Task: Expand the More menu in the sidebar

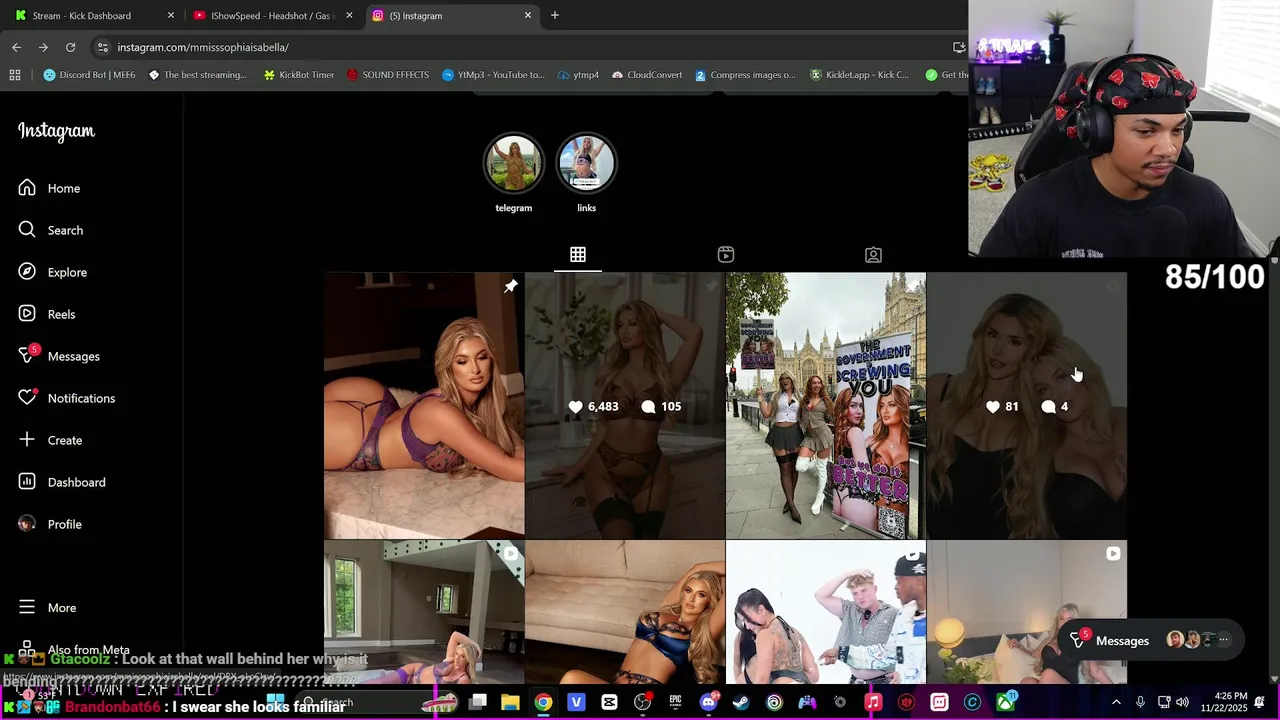Action: click(x=47, y=608)
